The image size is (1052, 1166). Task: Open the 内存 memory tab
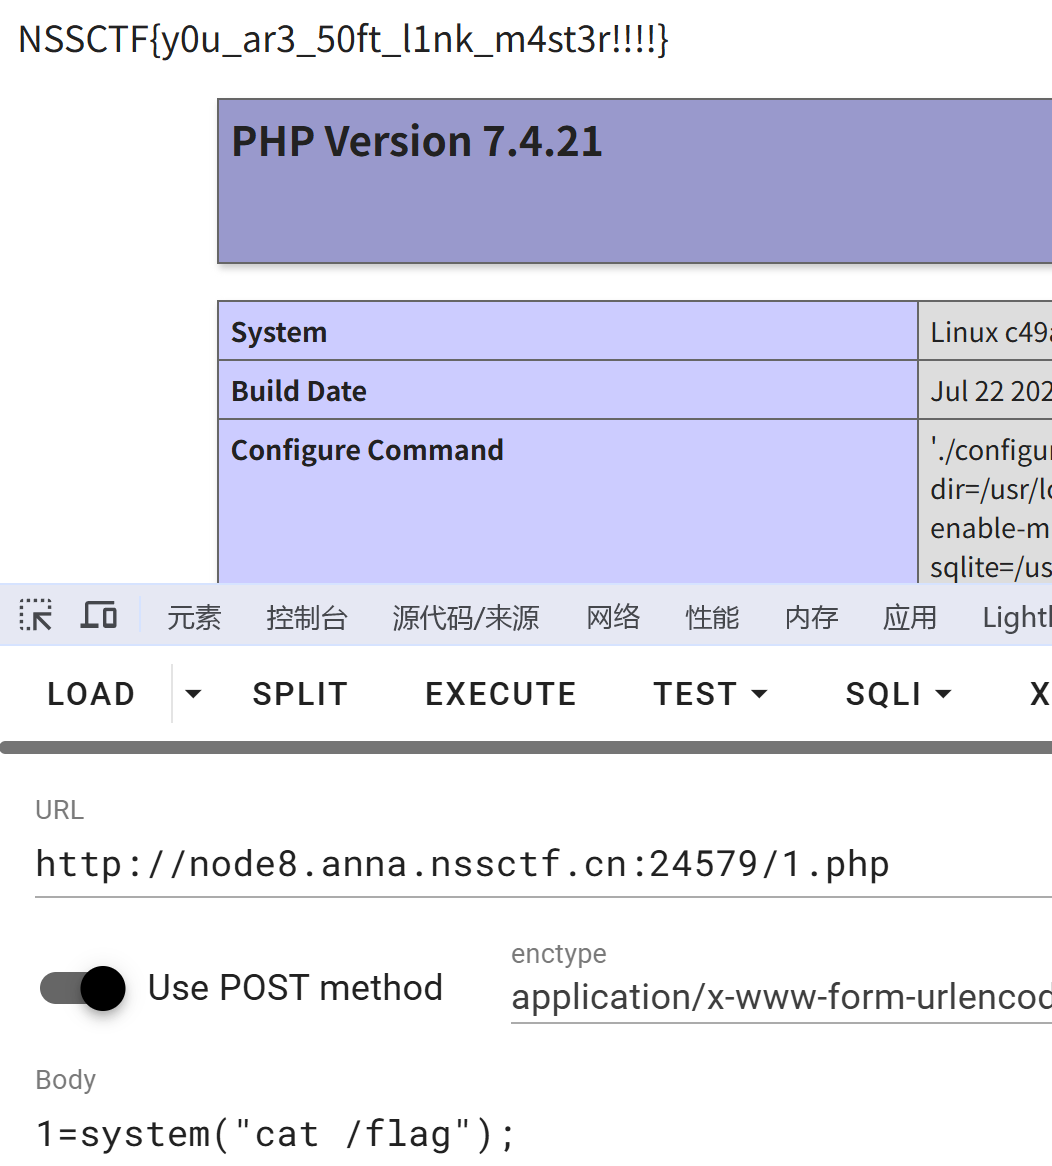point(811,617)
